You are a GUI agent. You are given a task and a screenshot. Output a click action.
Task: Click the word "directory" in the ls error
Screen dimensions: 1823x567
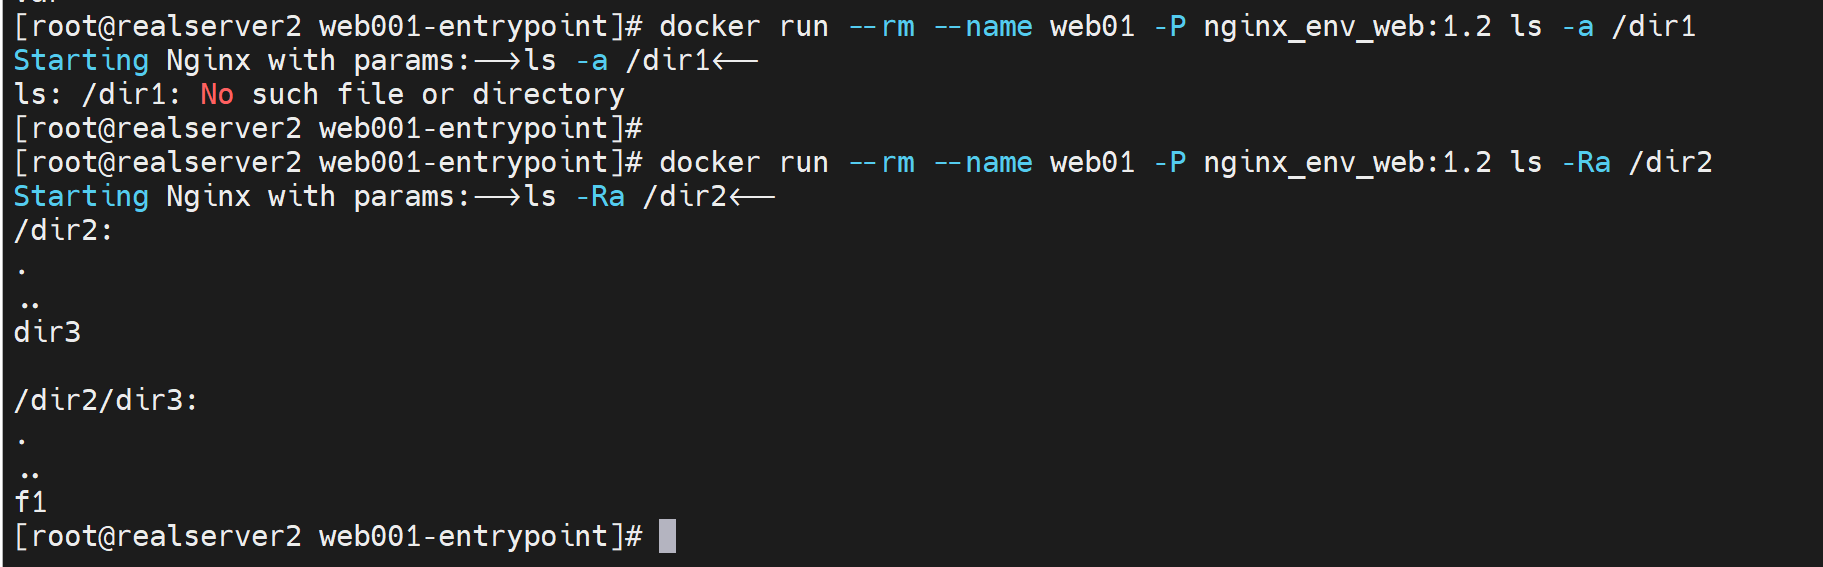[x=548, y=95]
